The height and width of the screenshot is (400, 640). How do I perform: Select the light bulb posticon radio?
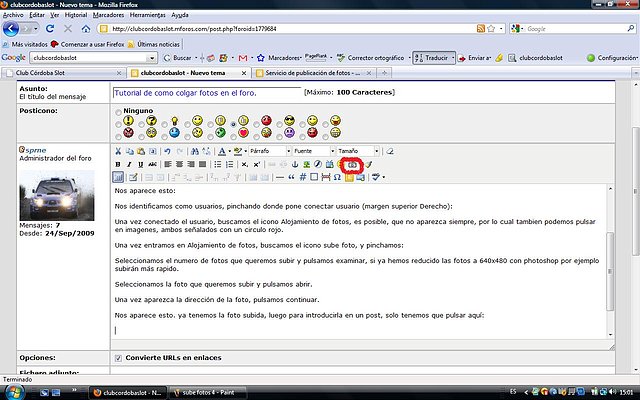coord(164,124)
